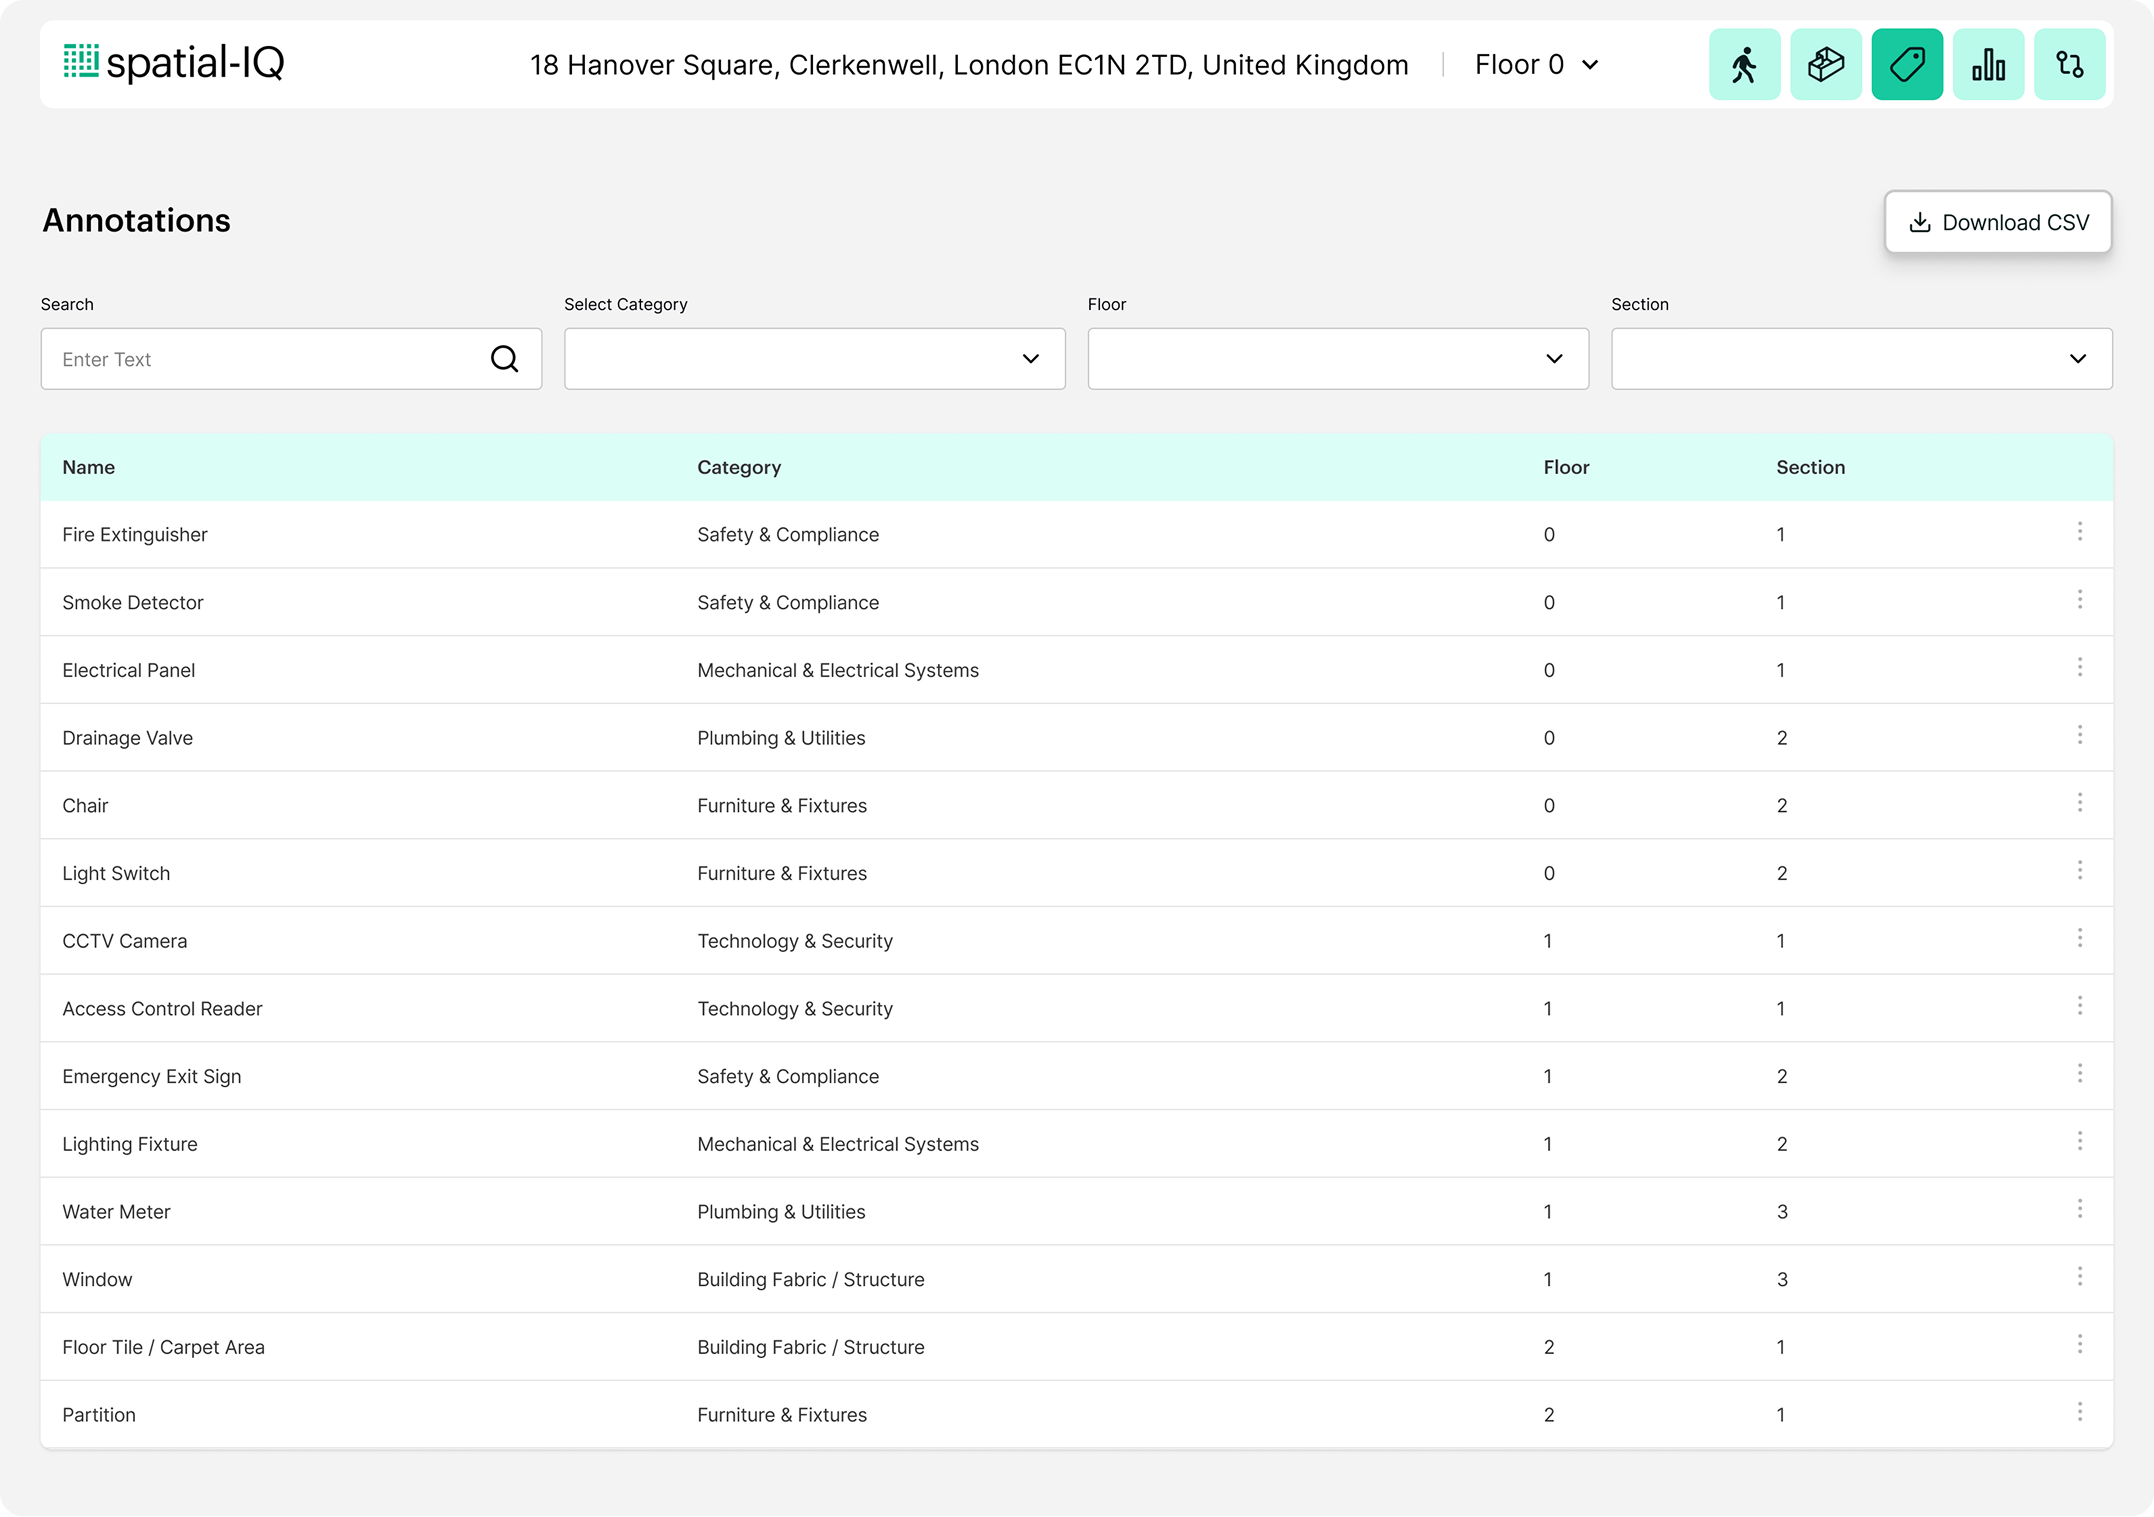Open three-dot menu for CCTV Camera row
The height and width of the screenshot is (1517, 2154).
coord(2079,938)
